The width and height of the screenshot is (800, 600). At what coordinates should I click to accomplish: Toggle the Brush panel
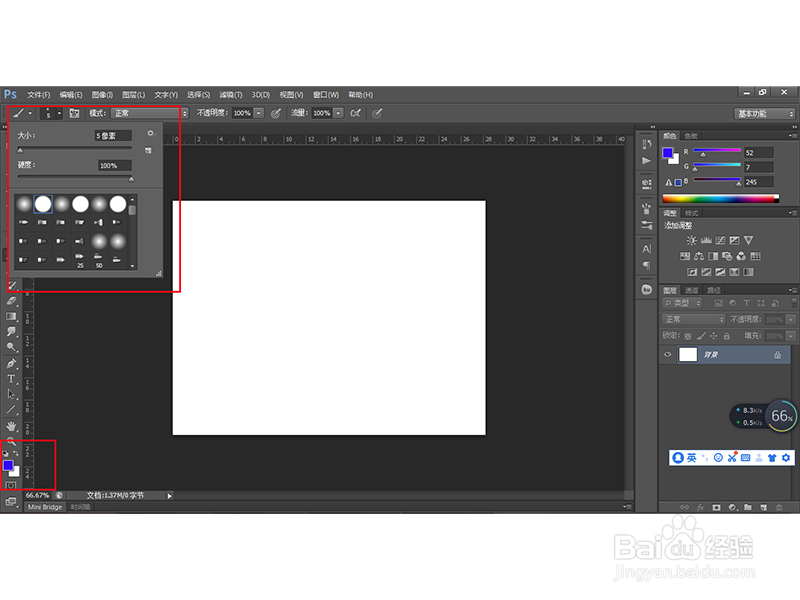pos(74,113)
